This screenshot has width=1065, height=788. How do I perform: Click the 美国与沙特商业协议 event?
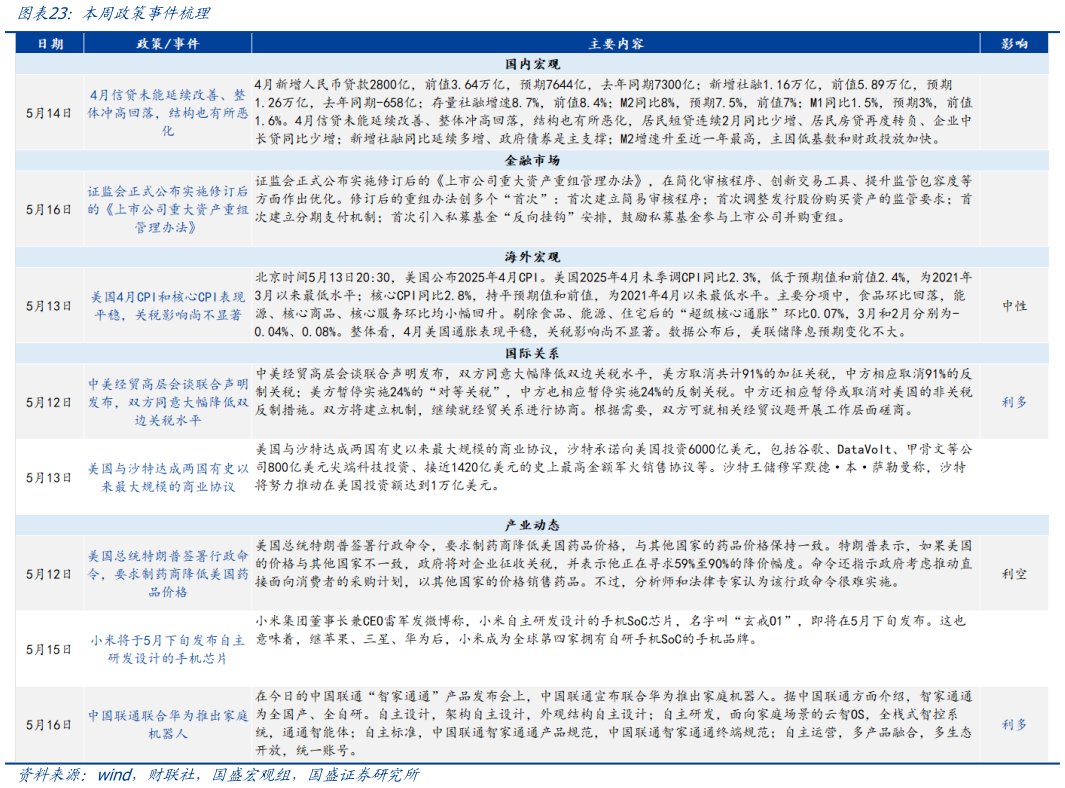(x=166, y=475)
